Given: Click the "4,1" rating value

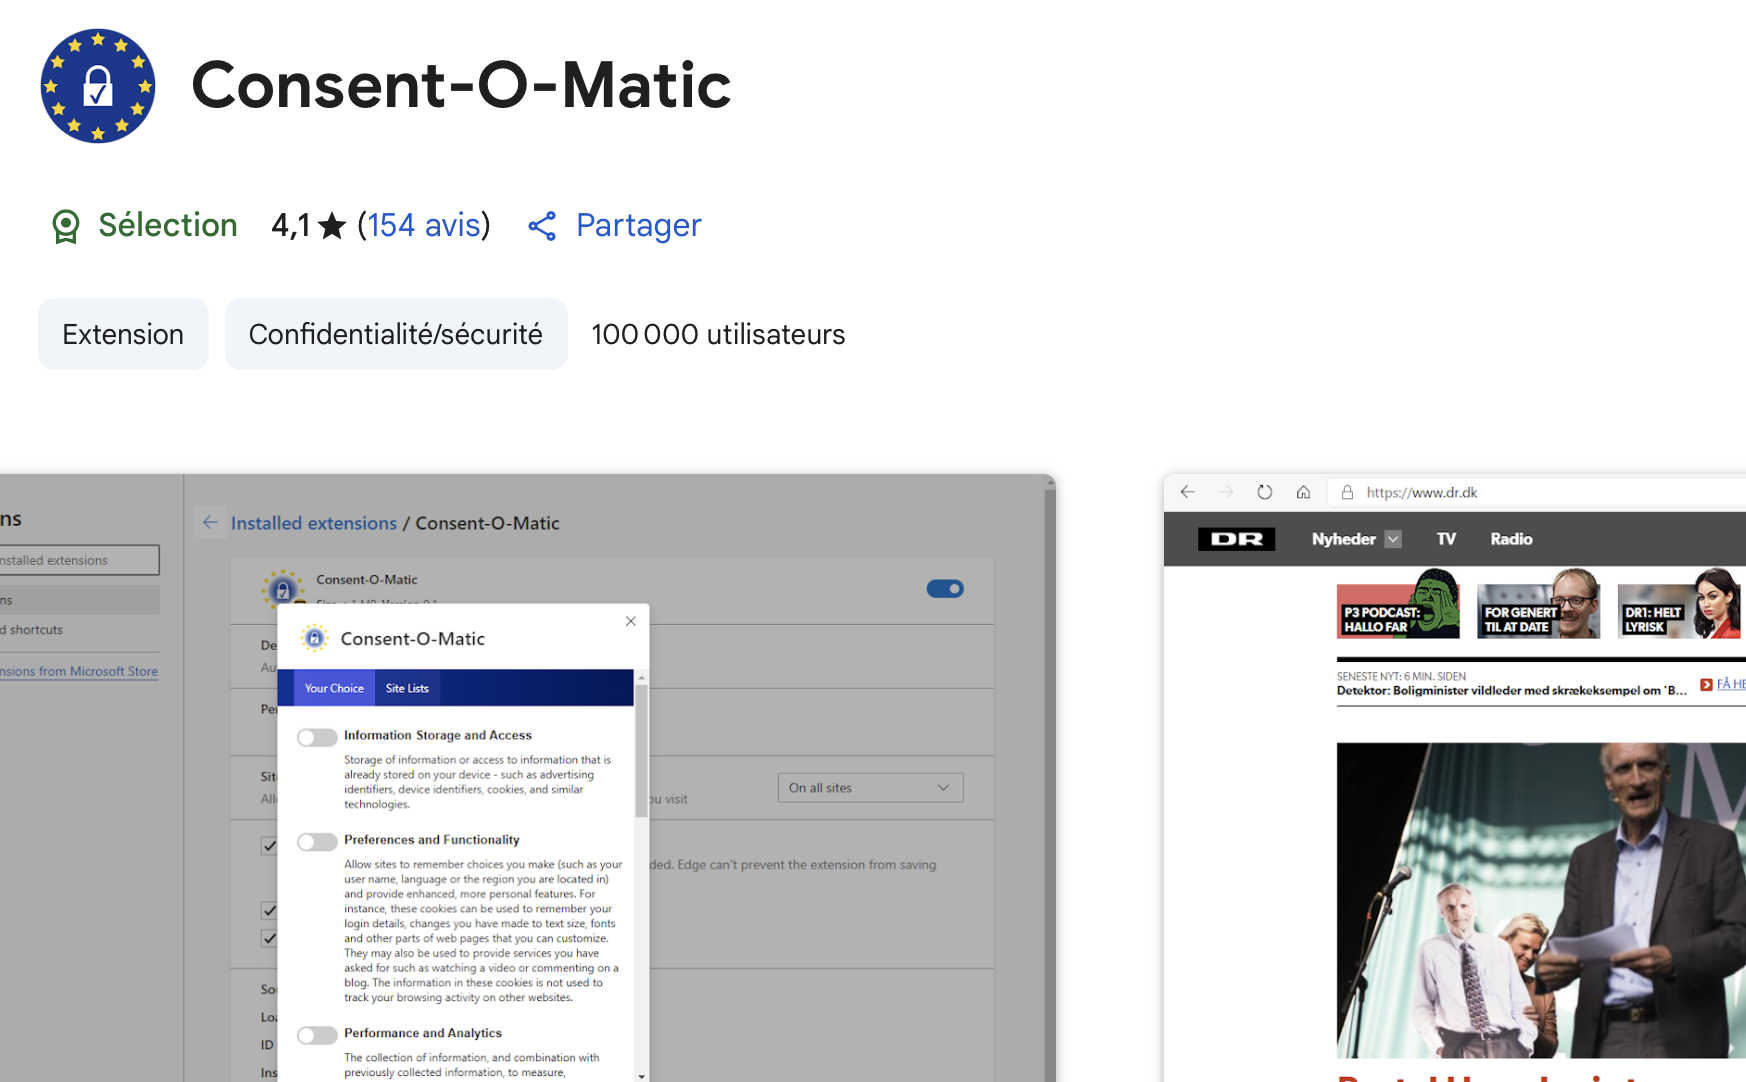Looking at the screenshot, I should [291, 226].
